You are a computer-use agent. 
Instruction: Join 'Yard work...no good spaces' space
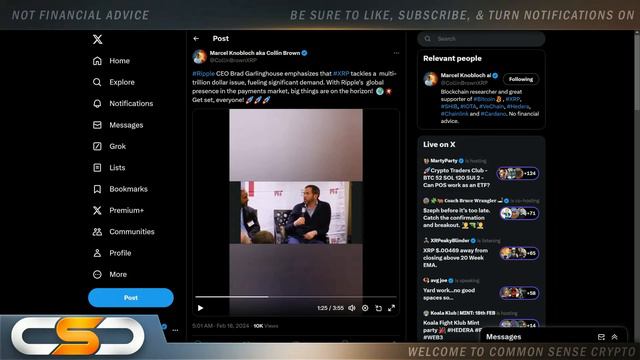(449, 294)
